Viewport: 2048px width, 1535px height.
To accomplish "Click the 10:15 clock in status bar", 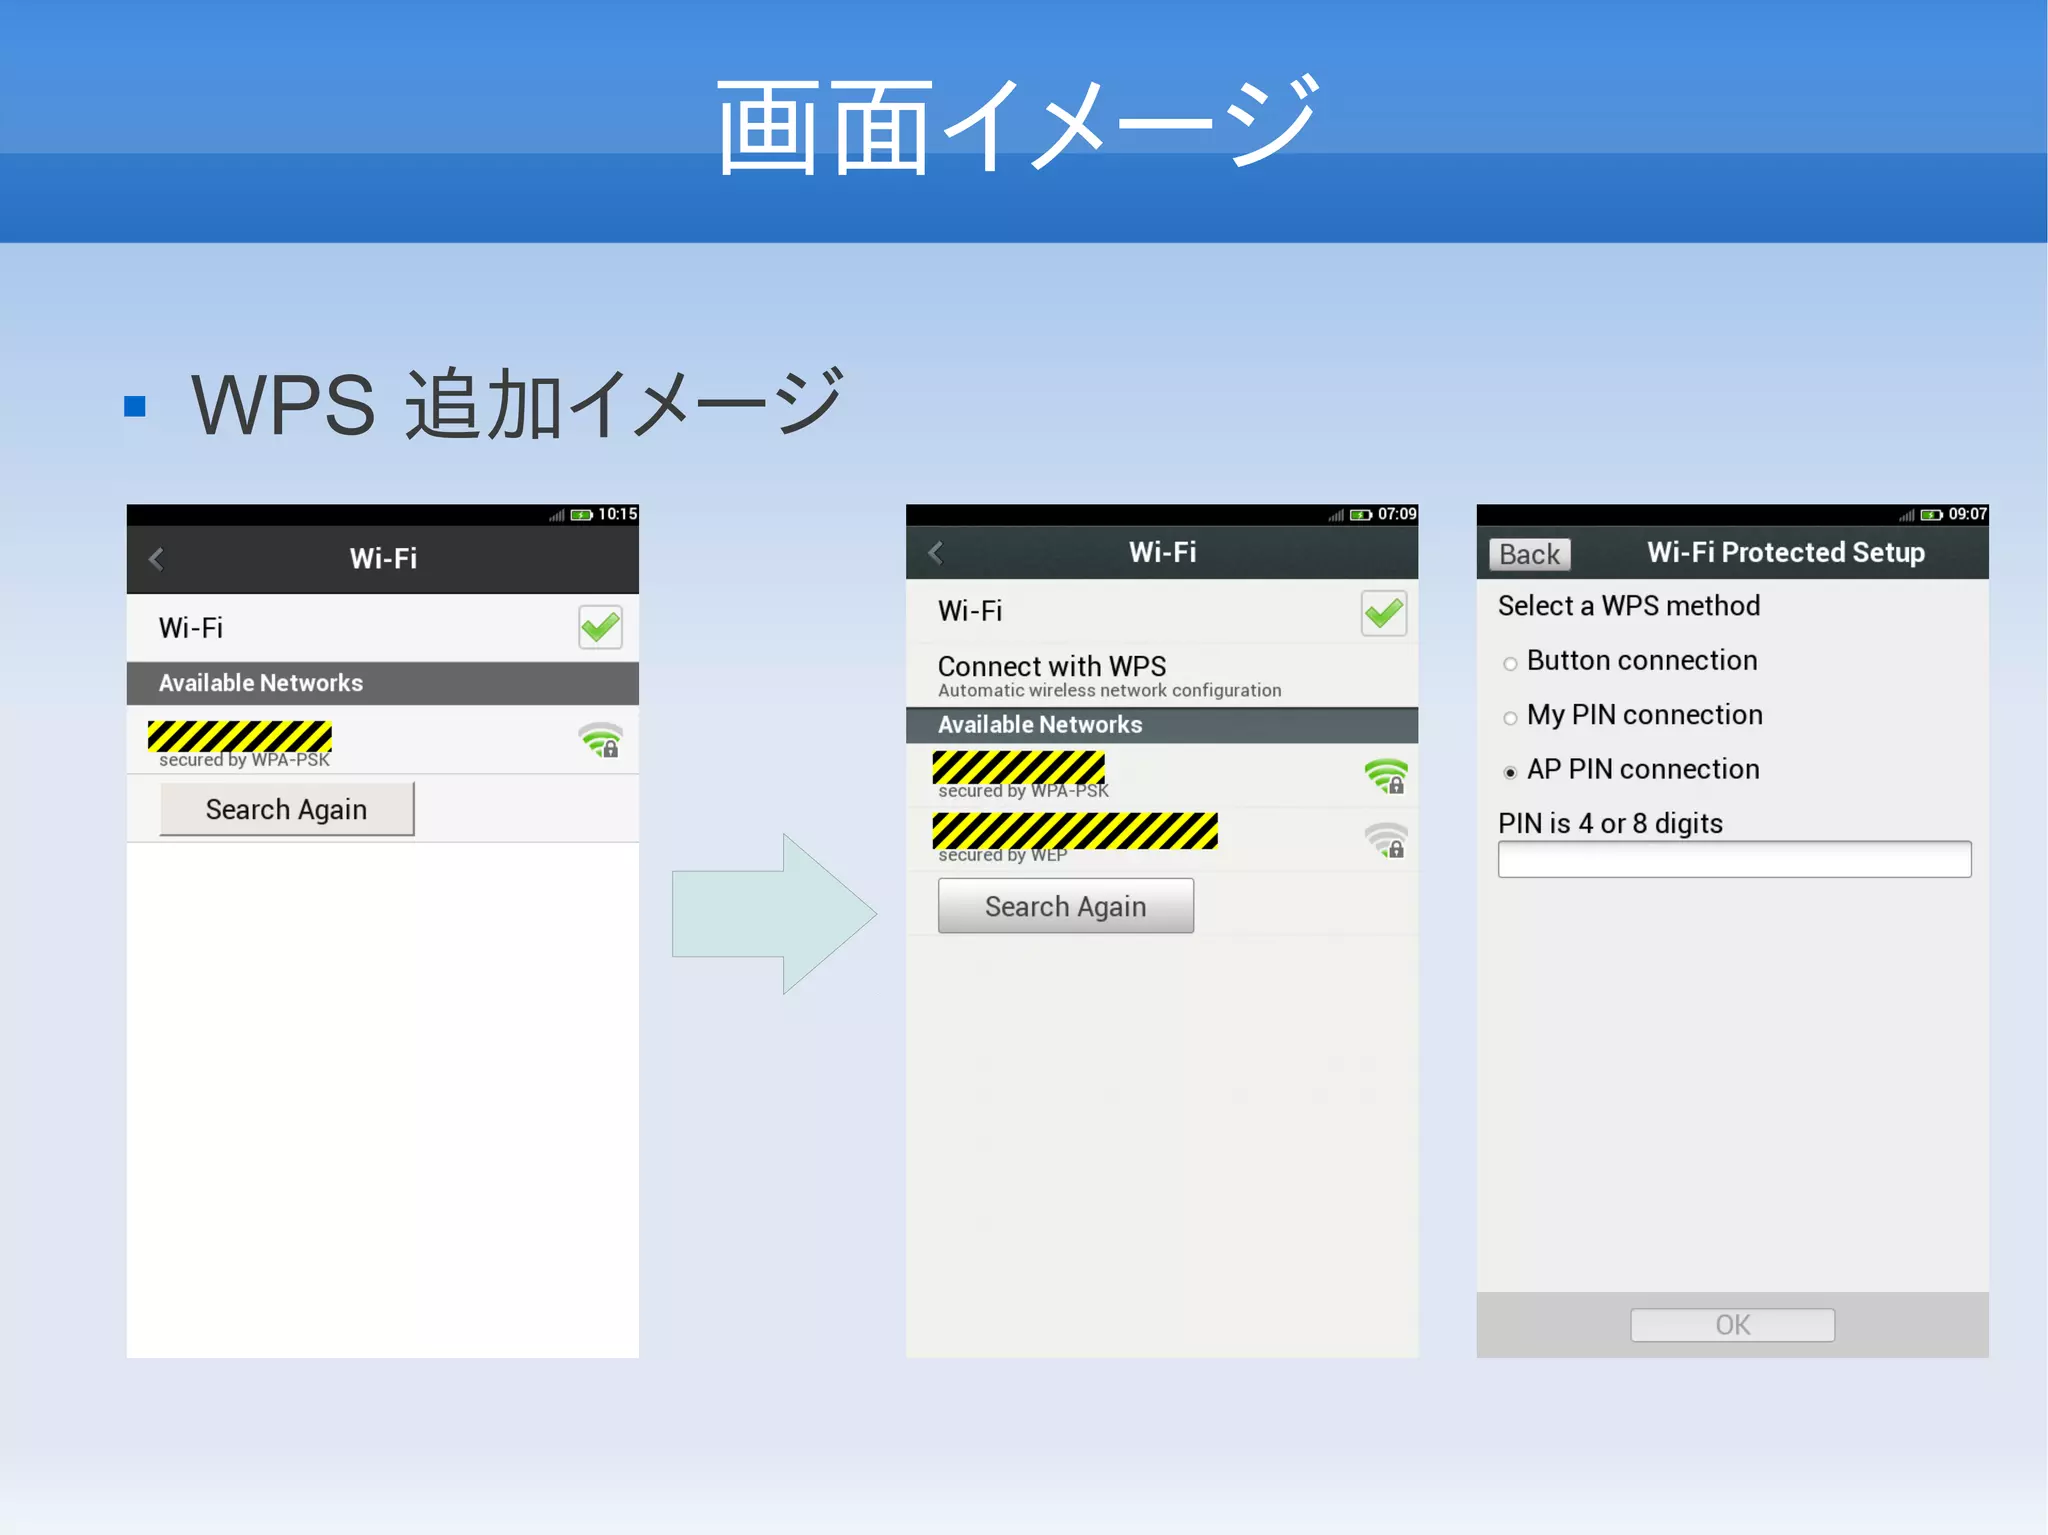I will [617, 514].
